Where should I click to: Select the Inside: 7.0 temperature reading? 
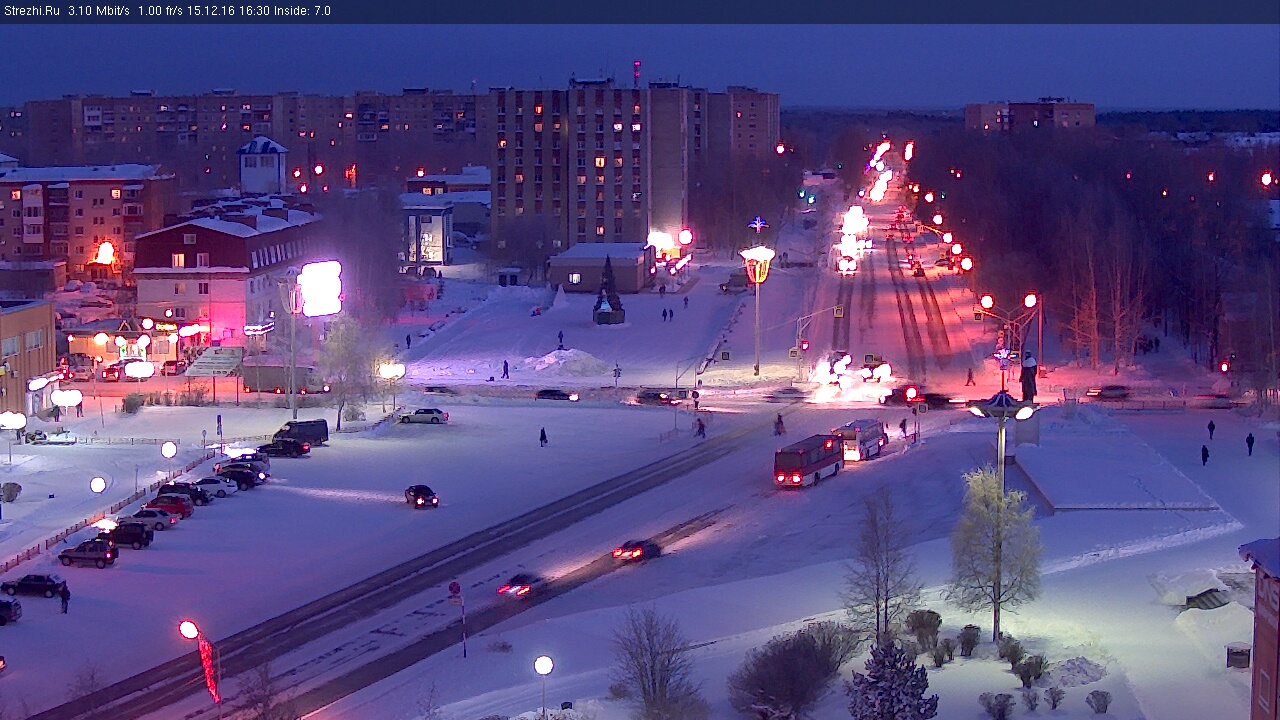[x=303, y=11]
